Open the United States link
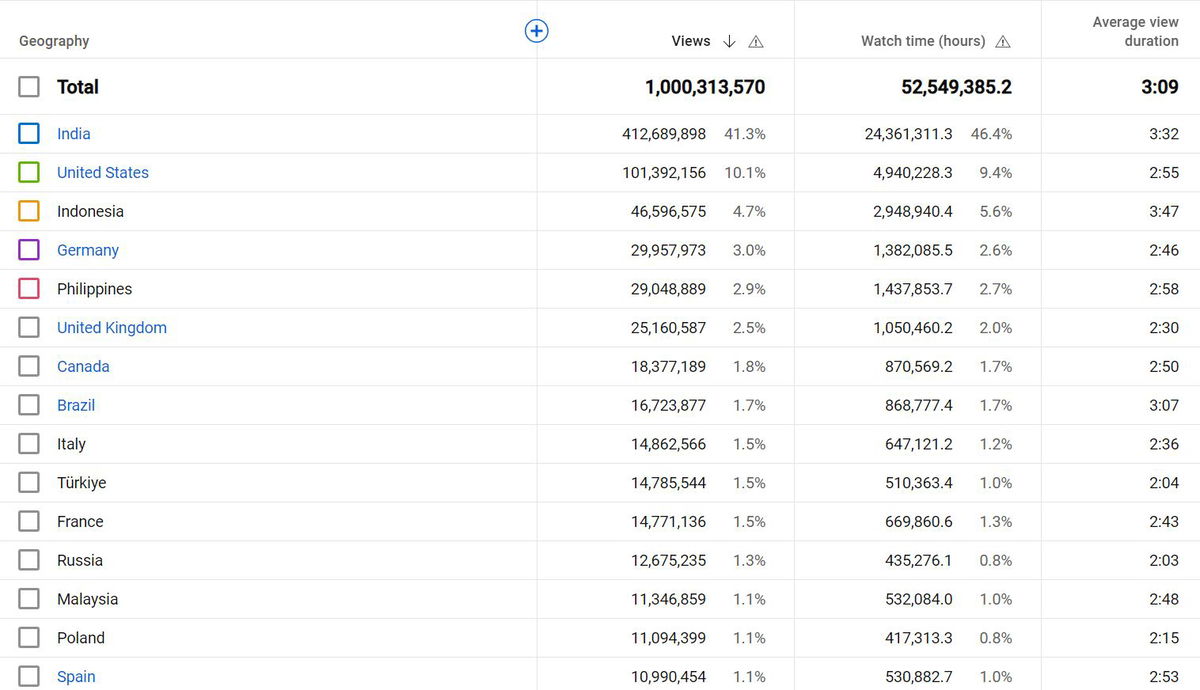The width and height of the screenshot is (1200, 690). coord(102,173)
